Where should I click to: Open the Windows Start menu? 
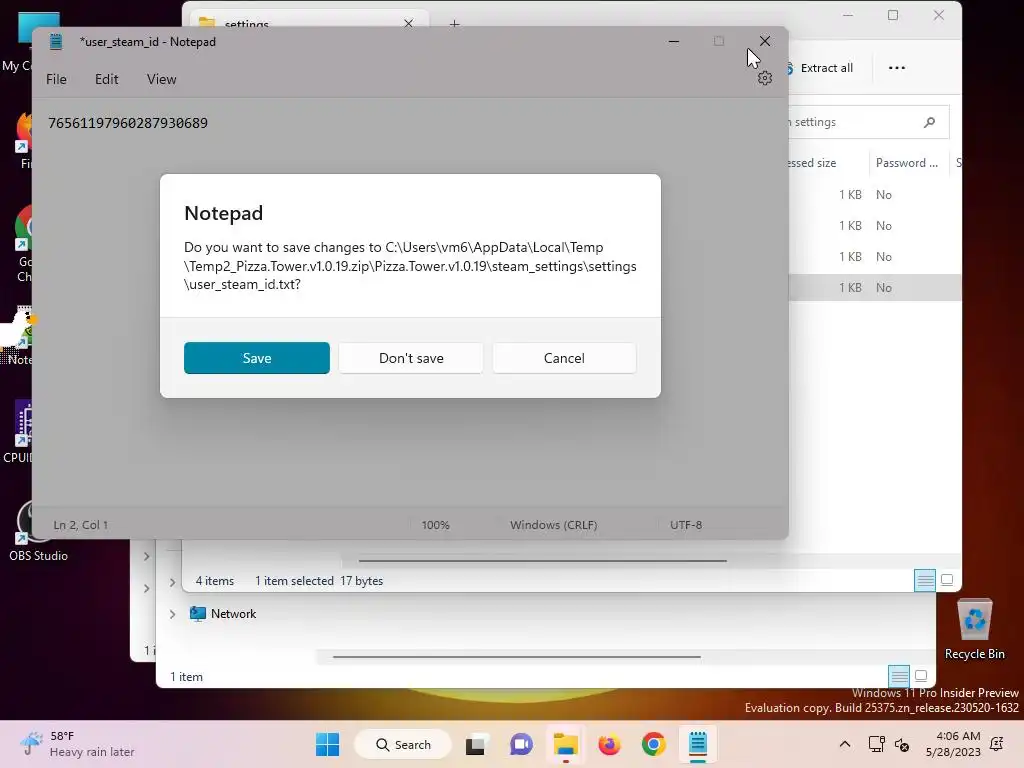point(327,744)
